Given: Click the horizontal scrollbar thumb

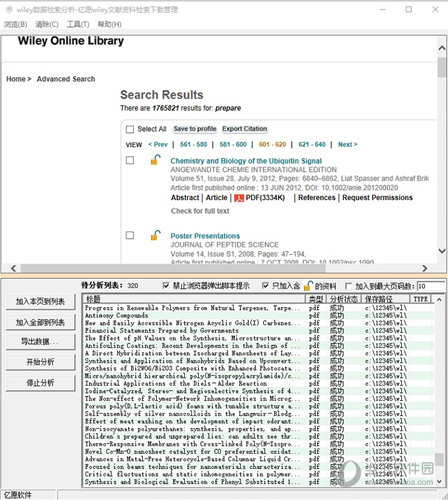Looking at the screenshot, I should click(173, 268).
